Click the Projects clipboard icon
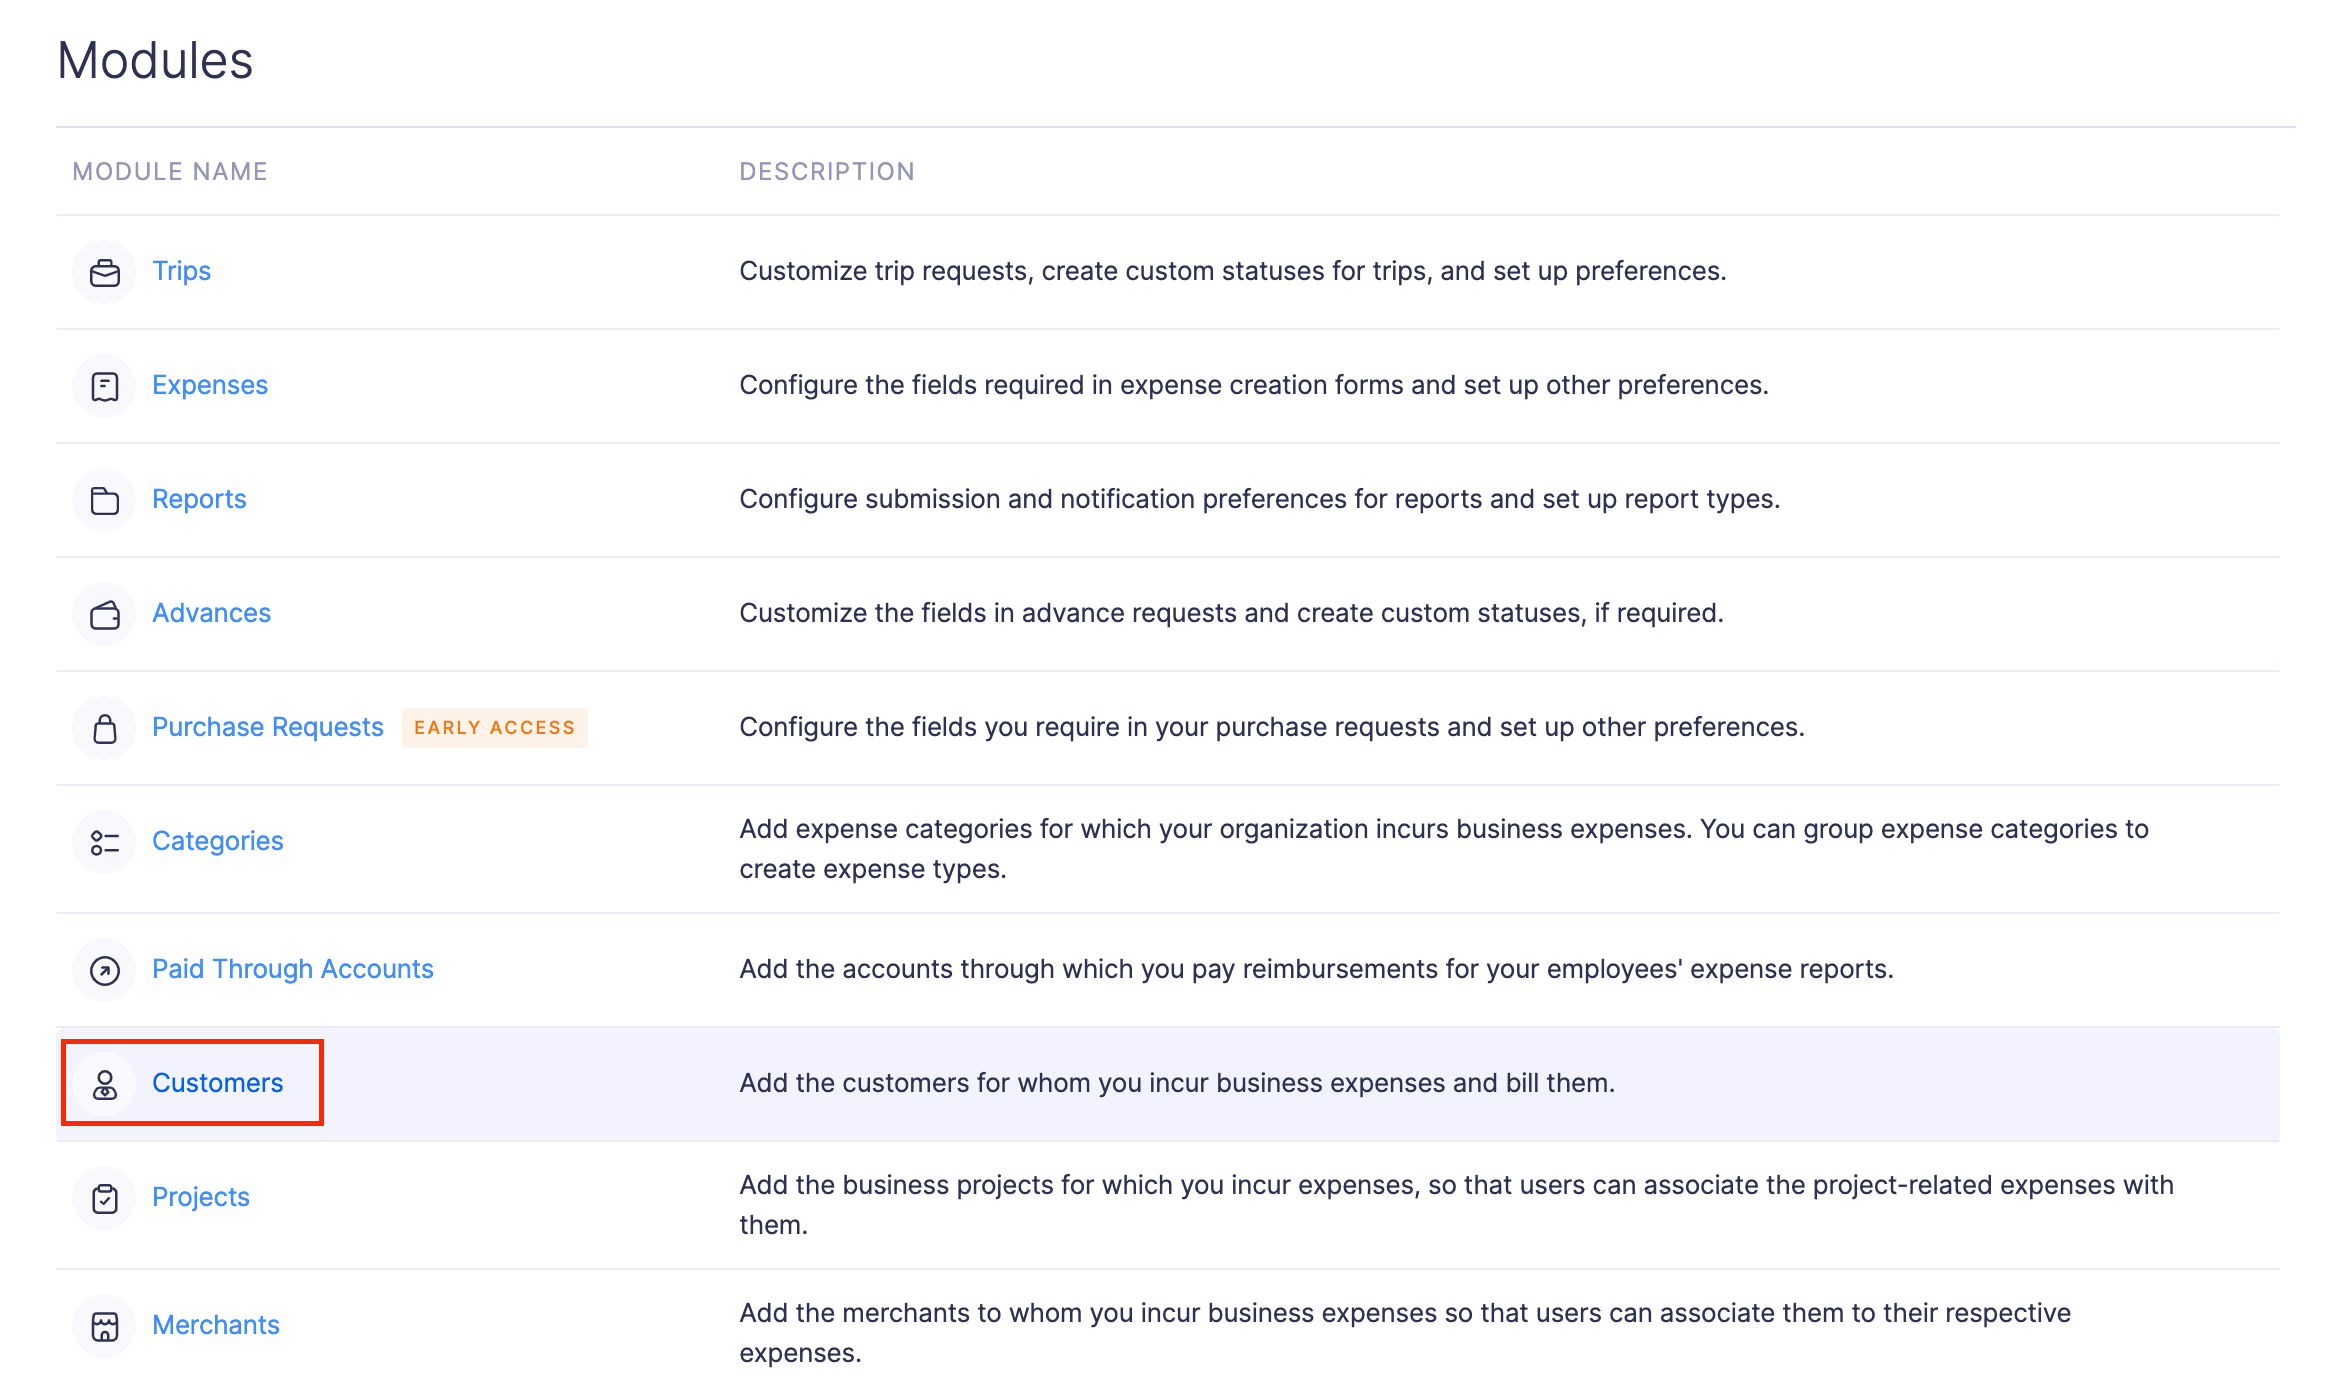Image resolution: width=2330 pixels, height=1394 pixels. (x=104, y=1198)
